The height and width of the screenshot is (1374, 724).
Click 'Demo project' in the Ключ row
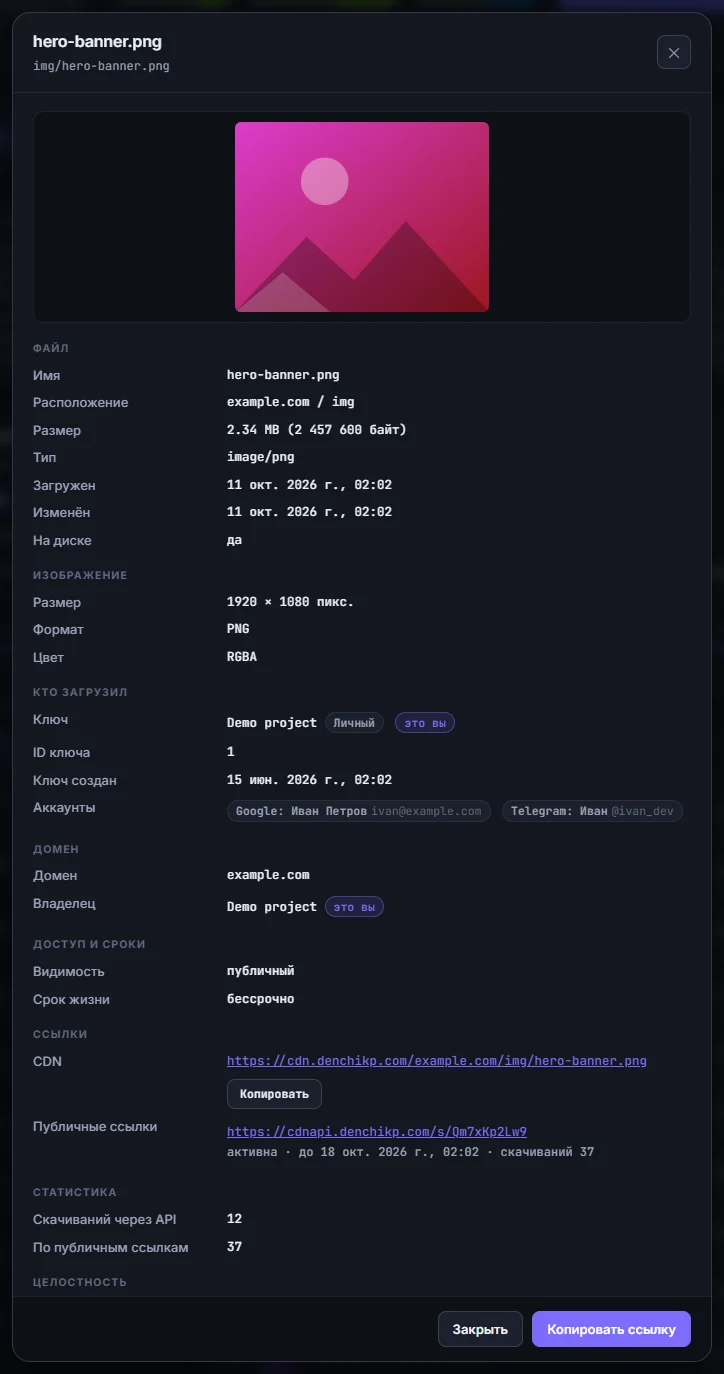tap(271, 722)
